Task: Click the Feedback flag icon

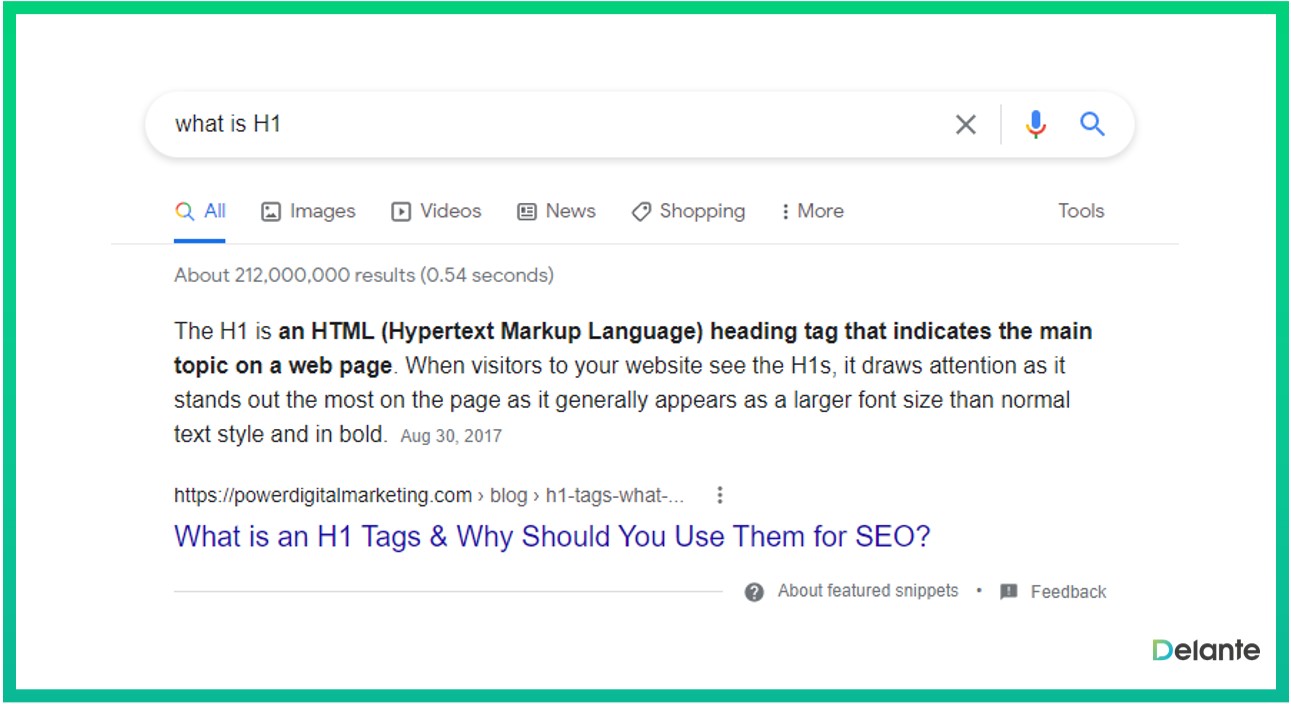Action: [x=1009, y=592]
